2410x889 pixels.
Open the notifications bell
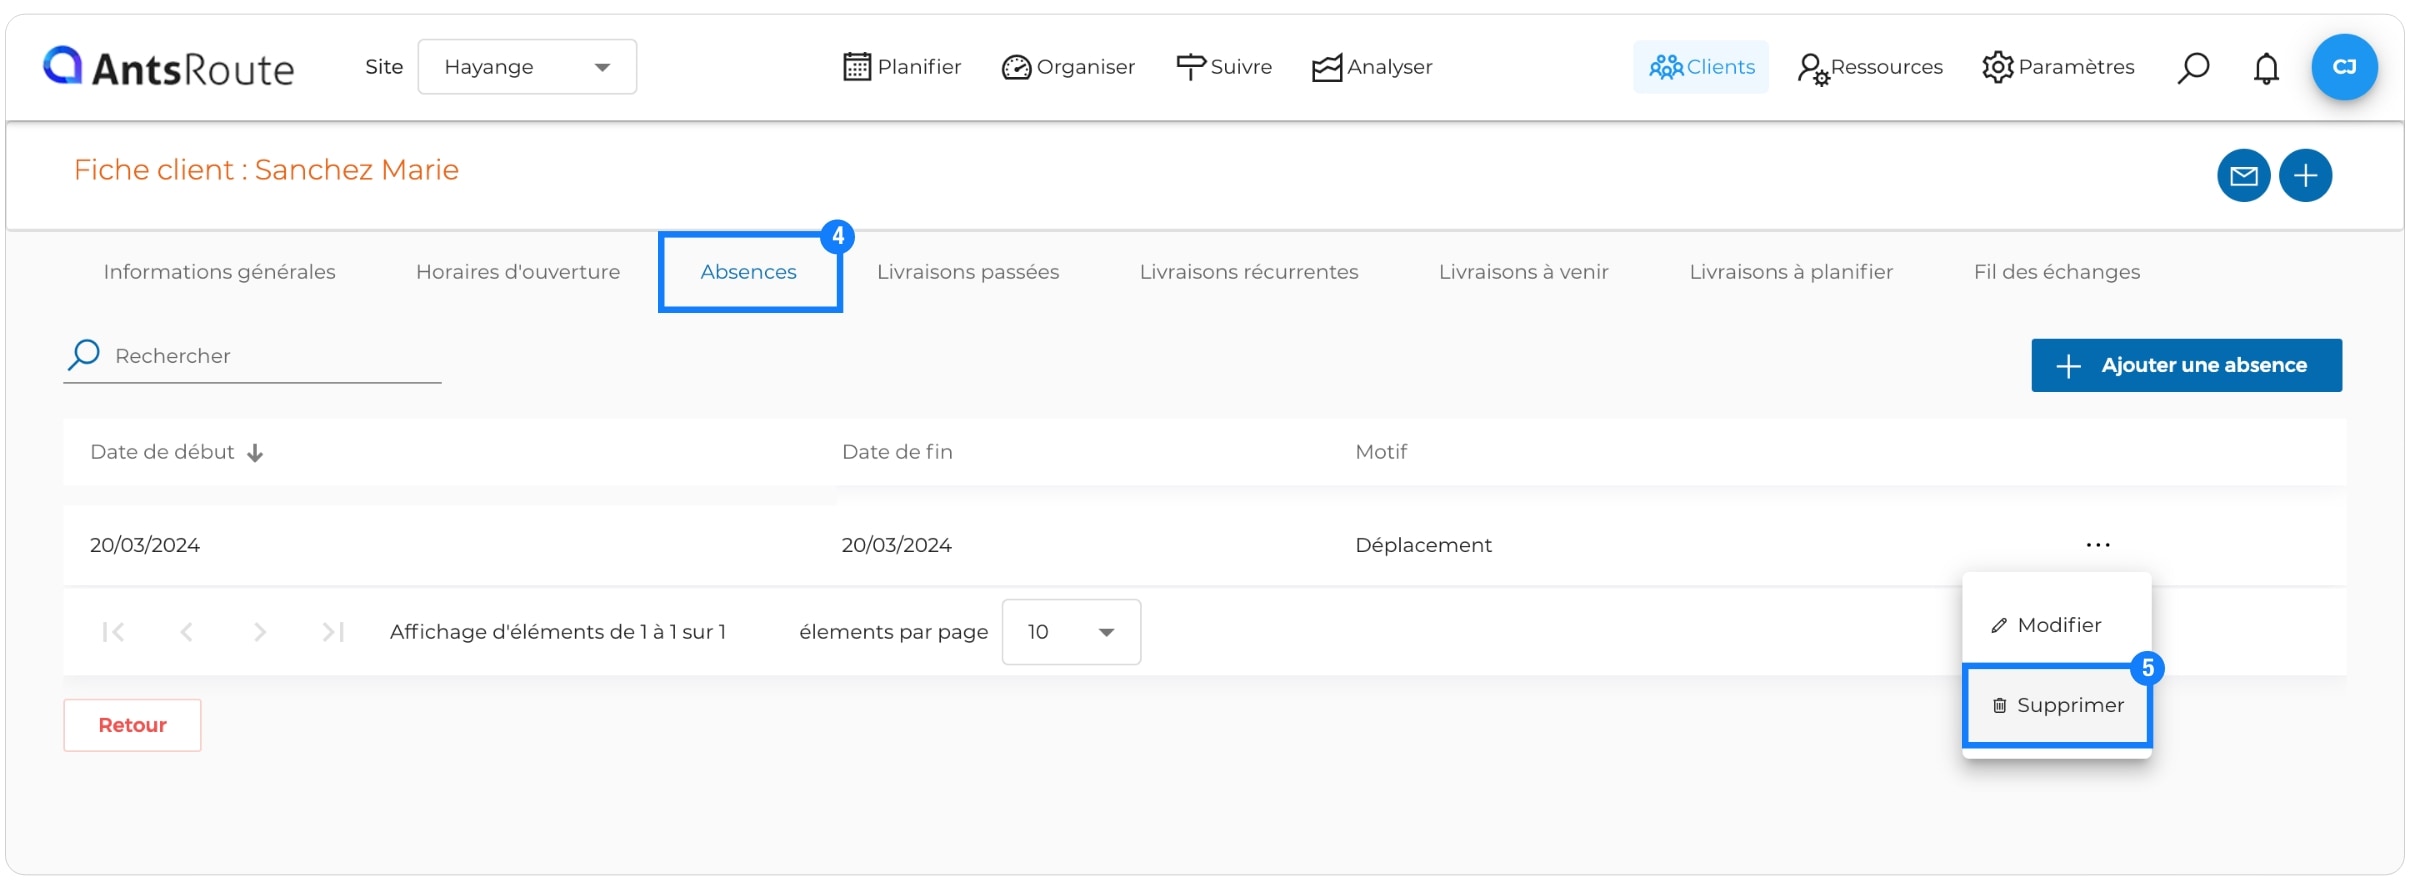[x=2266, y=68]
